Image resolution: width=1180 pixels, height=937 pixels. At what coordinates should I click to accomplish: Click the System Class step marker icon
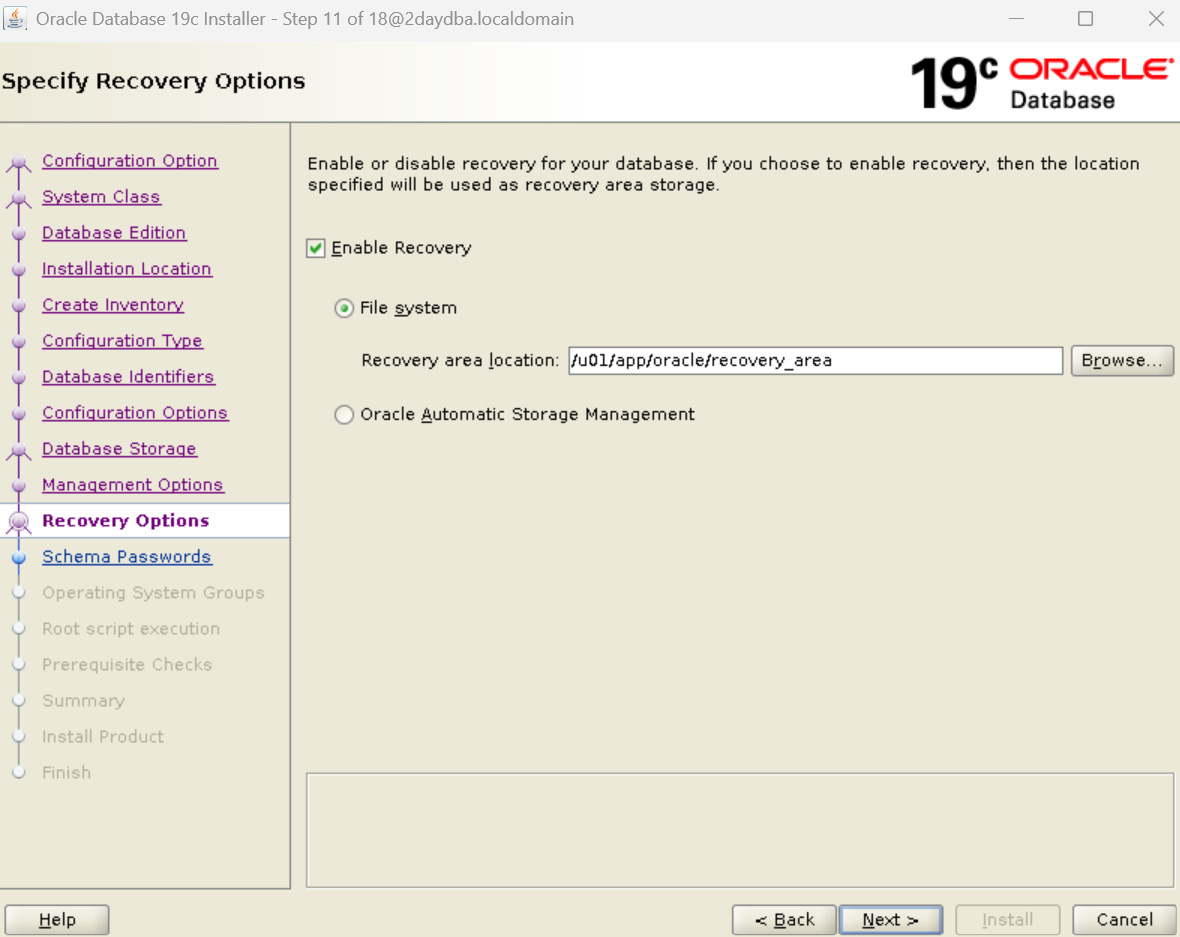click(x=19, y=198)
